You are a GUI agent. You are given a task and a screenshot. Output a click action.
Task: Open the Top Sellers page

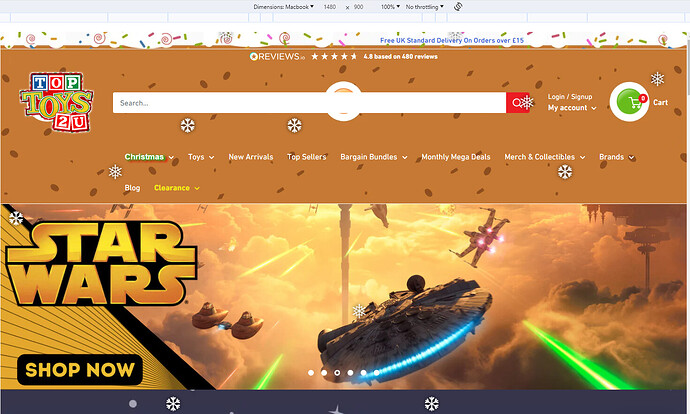tap(306, 157)
